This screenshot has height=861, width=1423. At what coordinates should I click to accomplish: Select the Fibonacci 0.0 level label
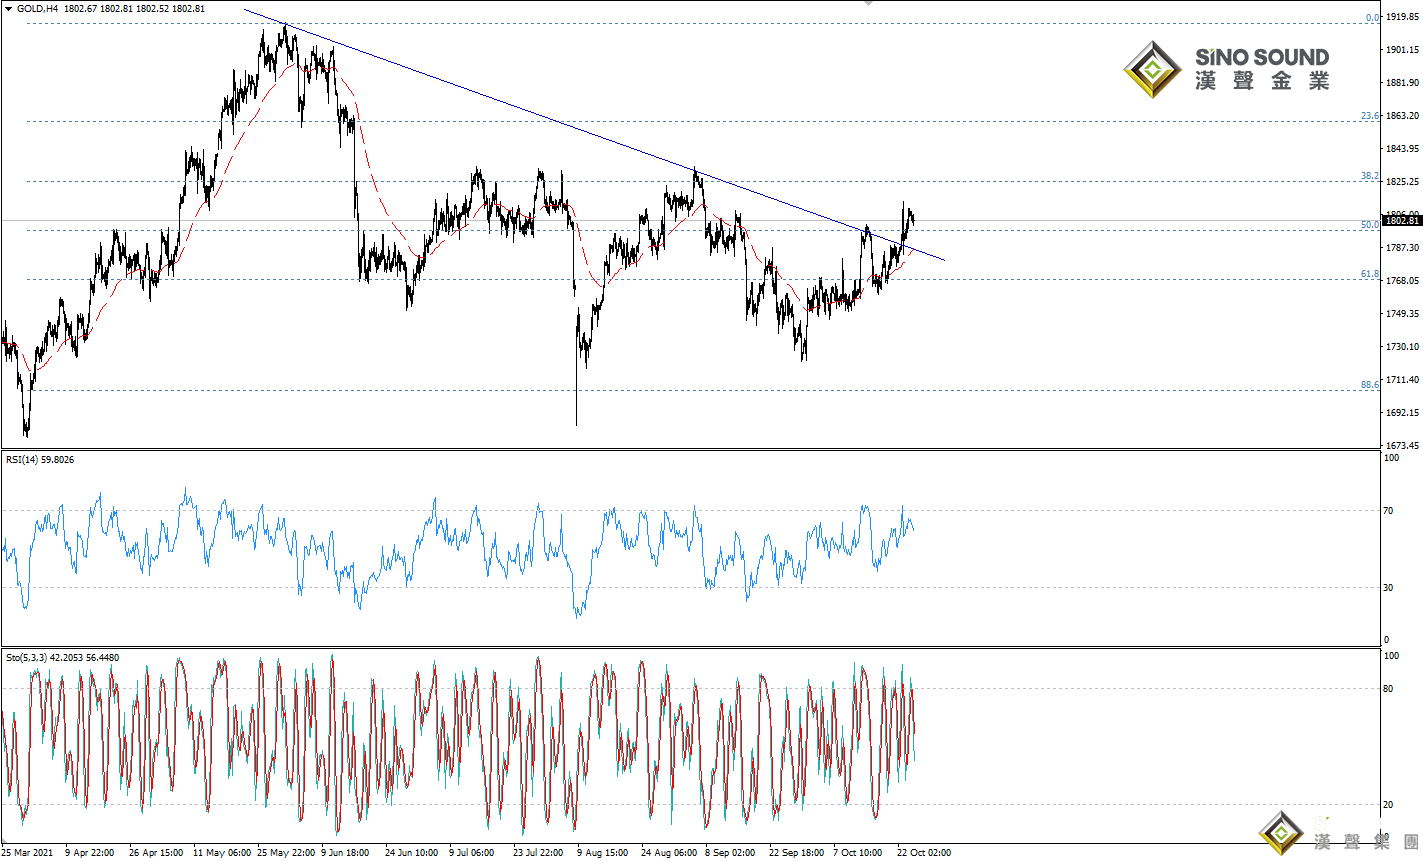(1373, 18)
